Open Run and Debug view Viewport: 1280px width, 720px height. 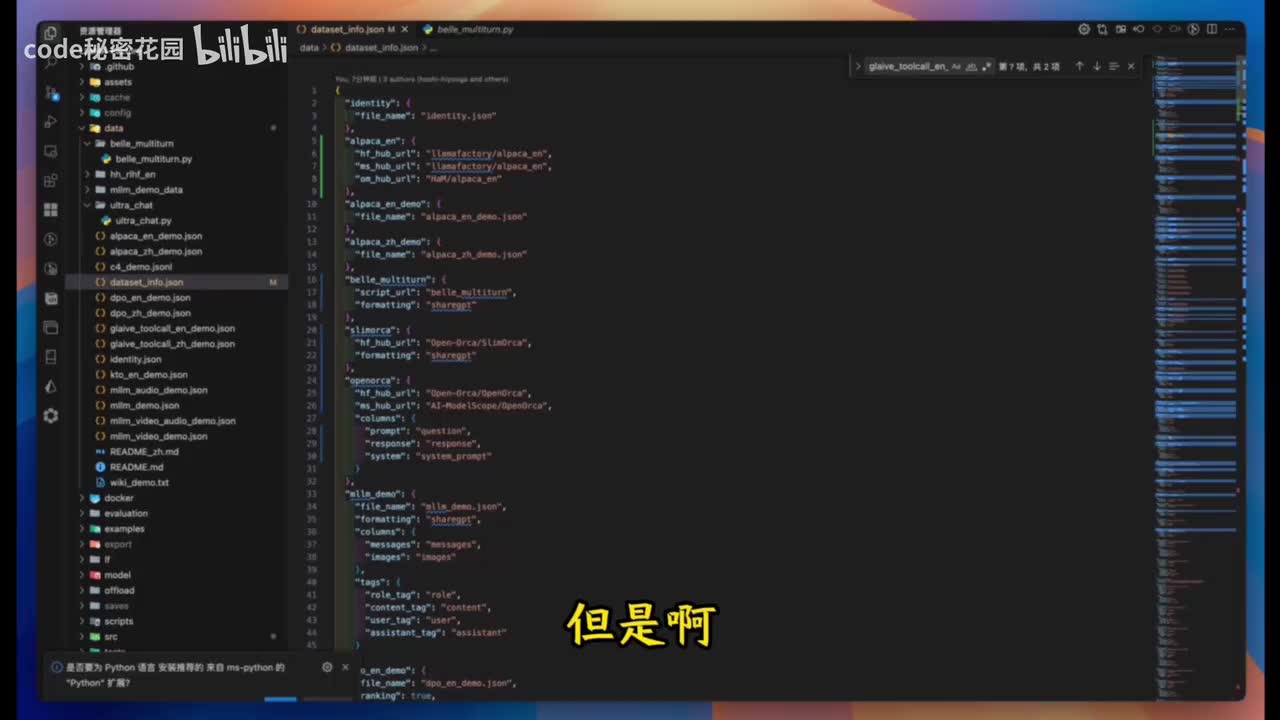pyautogui.click(x=51, y=122)
